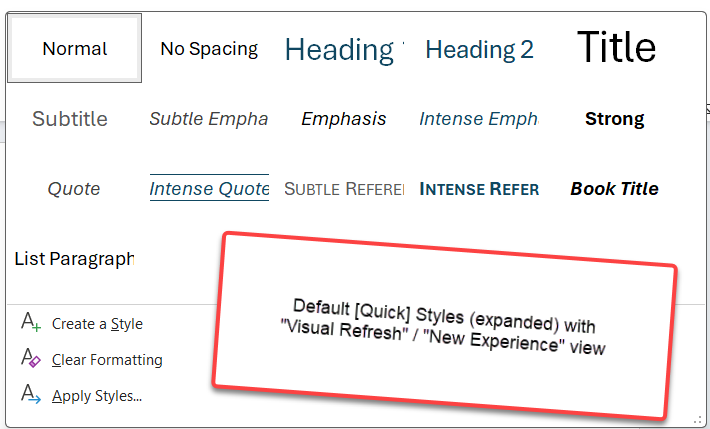Open the Apply Styles menu entry
This screenshot has width=710, height=429.
pyautogui.click(x=97, y=395)
